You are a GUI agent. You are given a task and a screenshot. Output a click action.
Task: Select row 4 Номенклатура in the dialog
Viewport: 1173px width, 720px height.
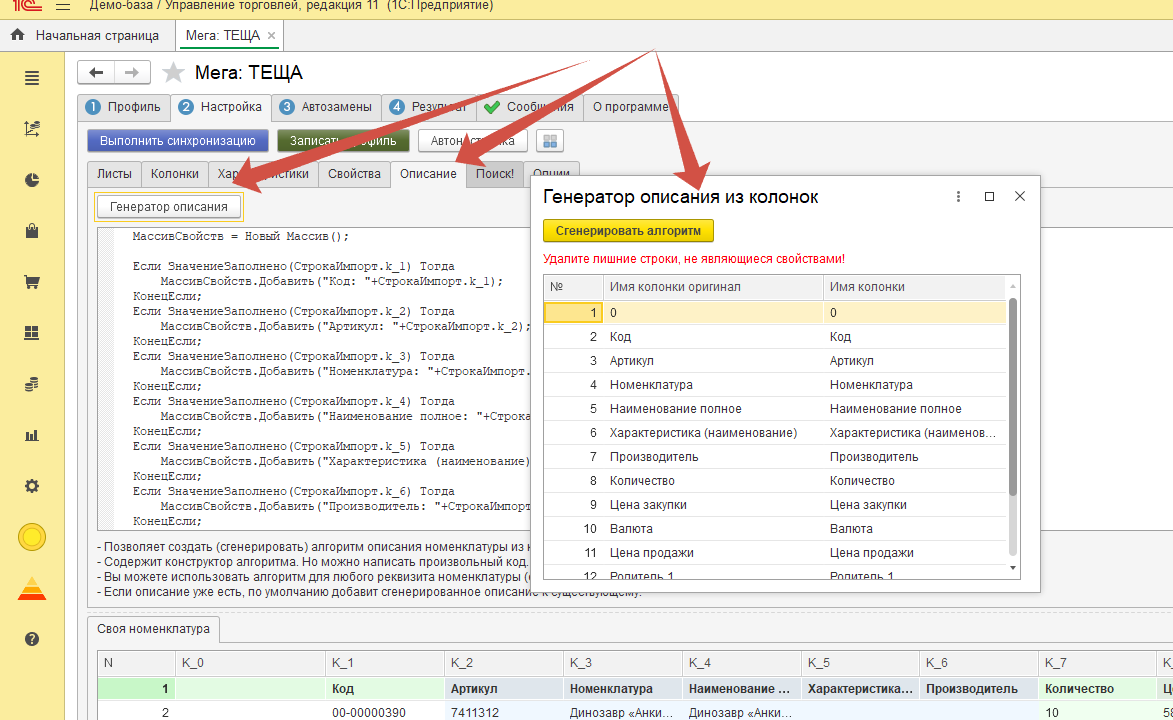[775, 385]
